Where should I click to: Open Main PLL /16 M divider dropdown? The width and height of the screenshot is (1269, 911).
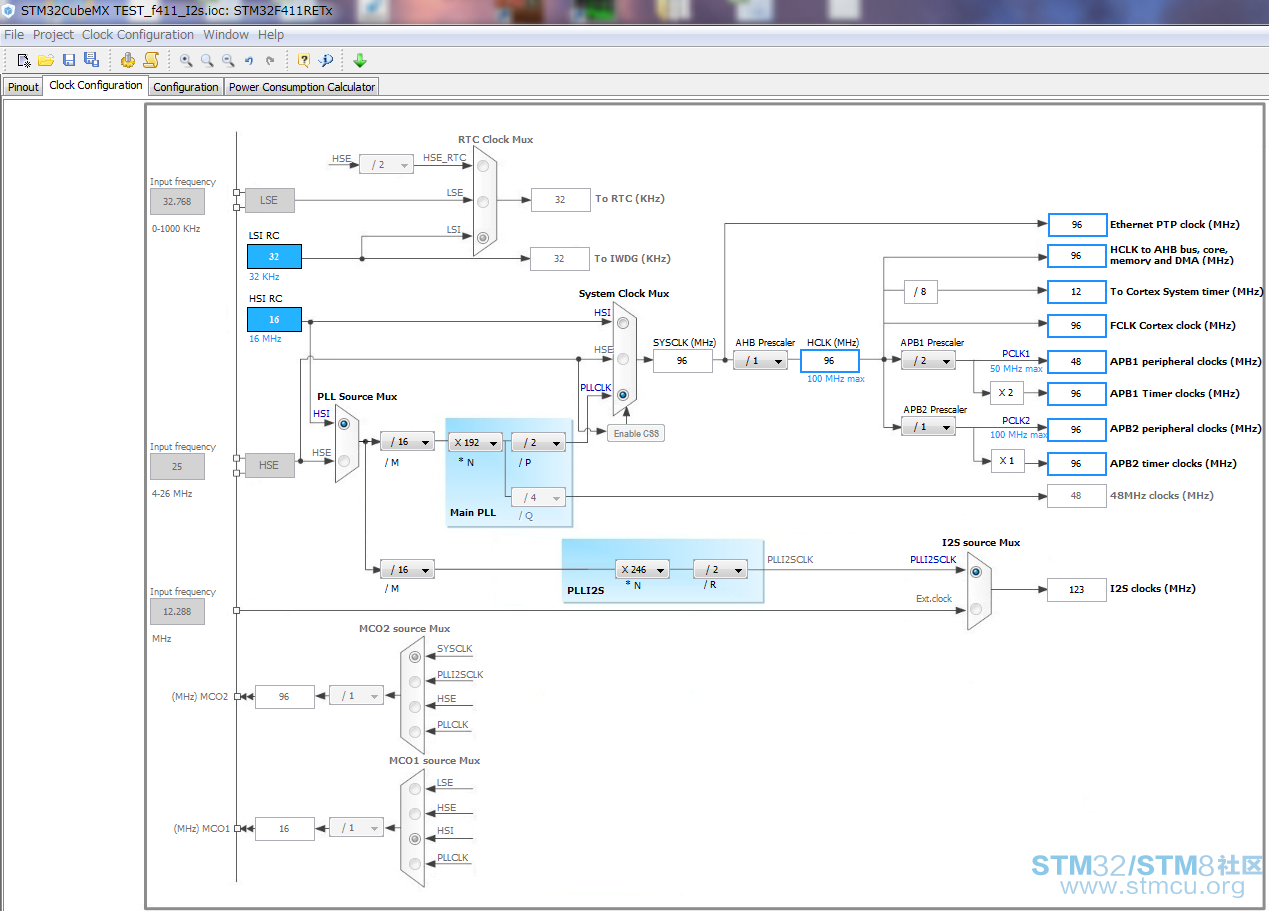tap(407, 442)
